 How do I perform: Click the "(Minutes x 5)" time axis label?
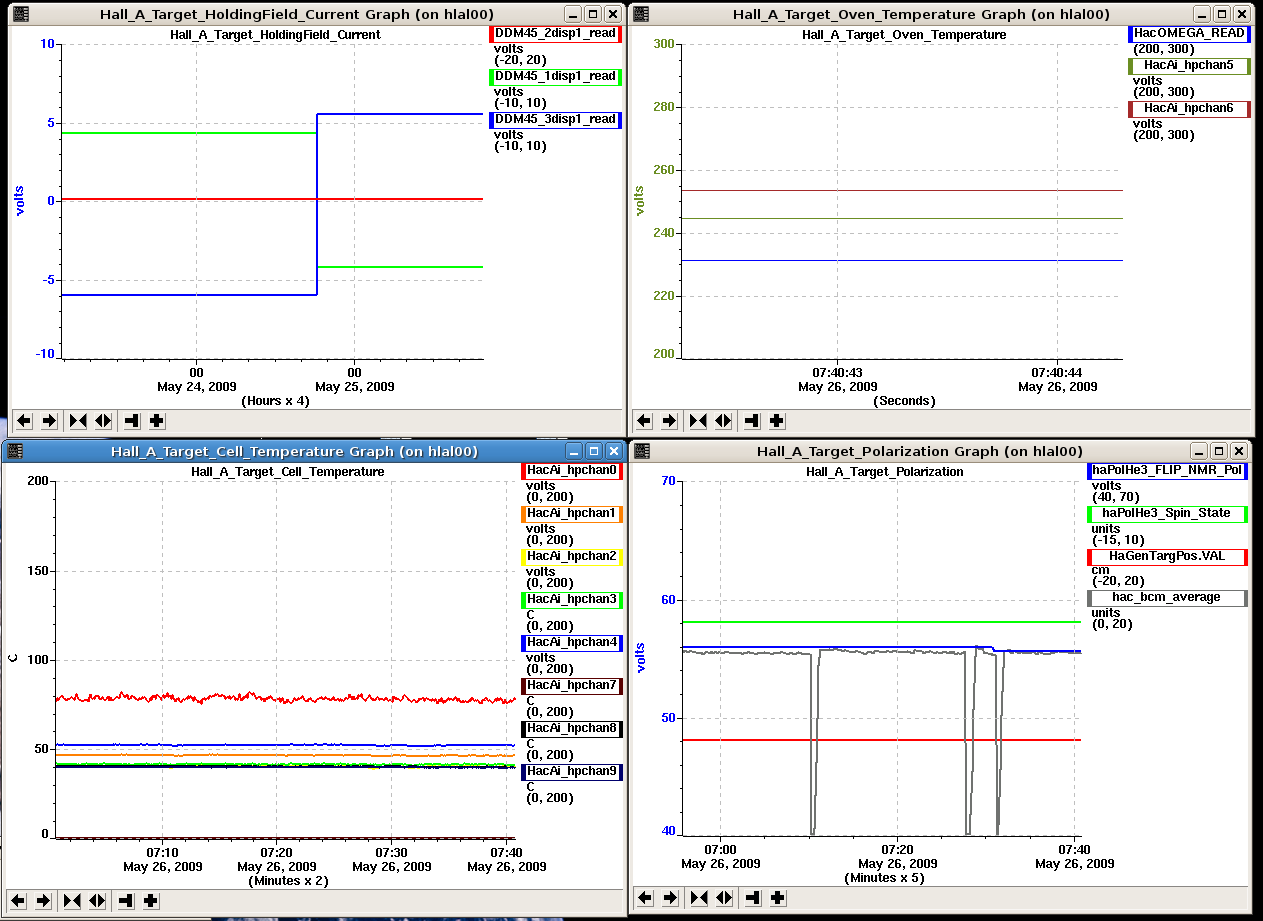[885, 877]
